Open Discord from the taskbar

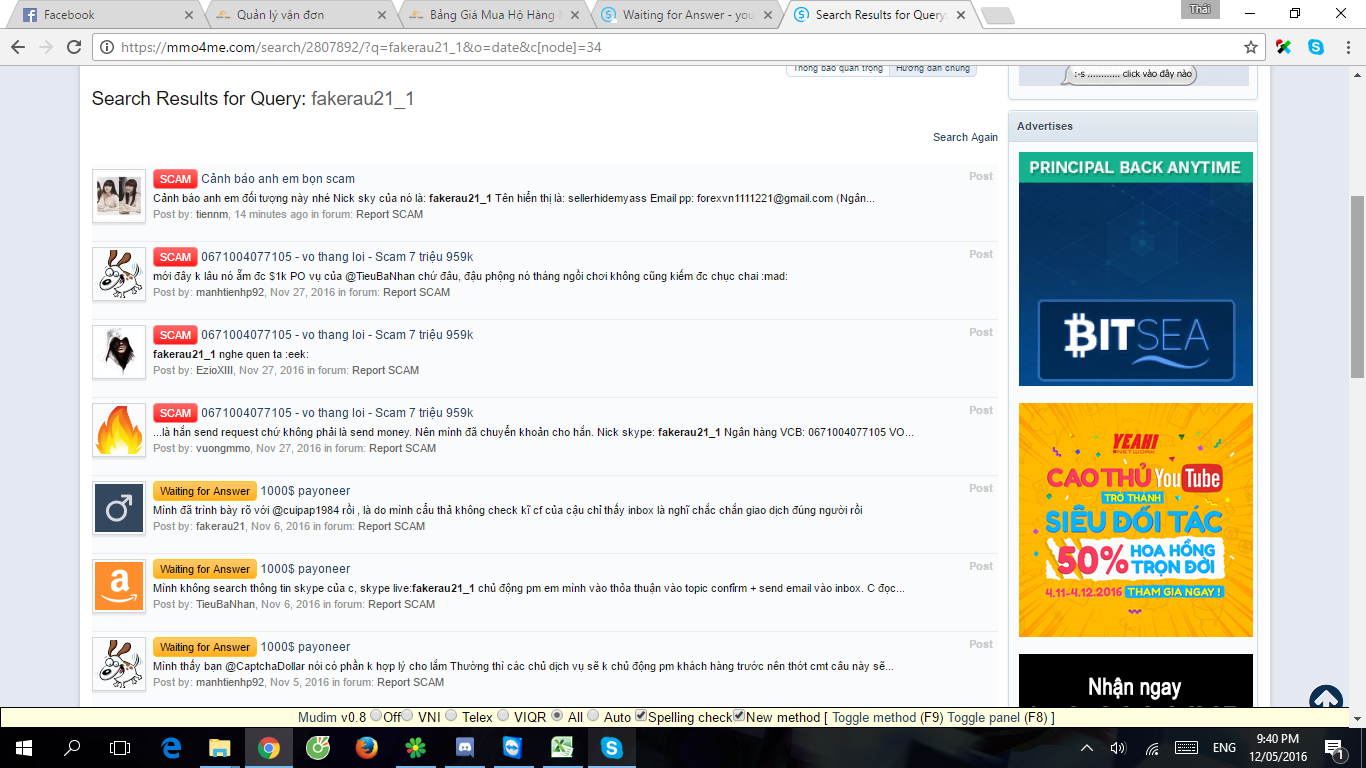[x=464, y=748]
